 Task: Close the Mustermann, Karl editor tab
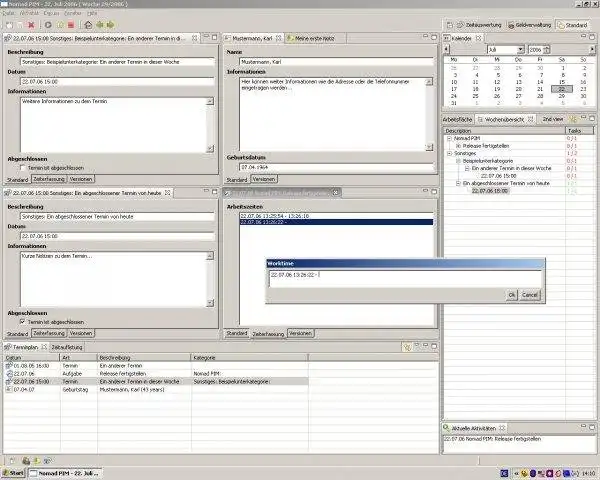(x=279, y=38)
